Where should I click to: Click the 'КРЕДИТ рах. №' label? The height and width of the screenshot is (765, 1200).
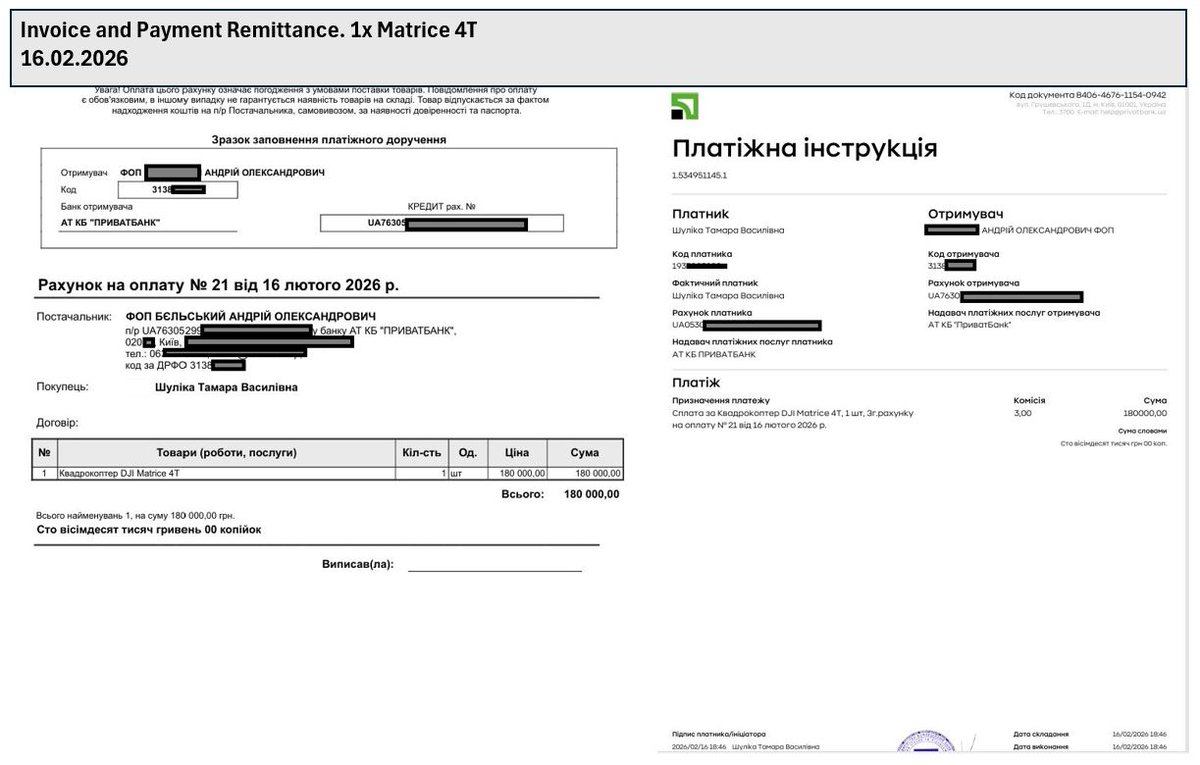tap(441, 206)
